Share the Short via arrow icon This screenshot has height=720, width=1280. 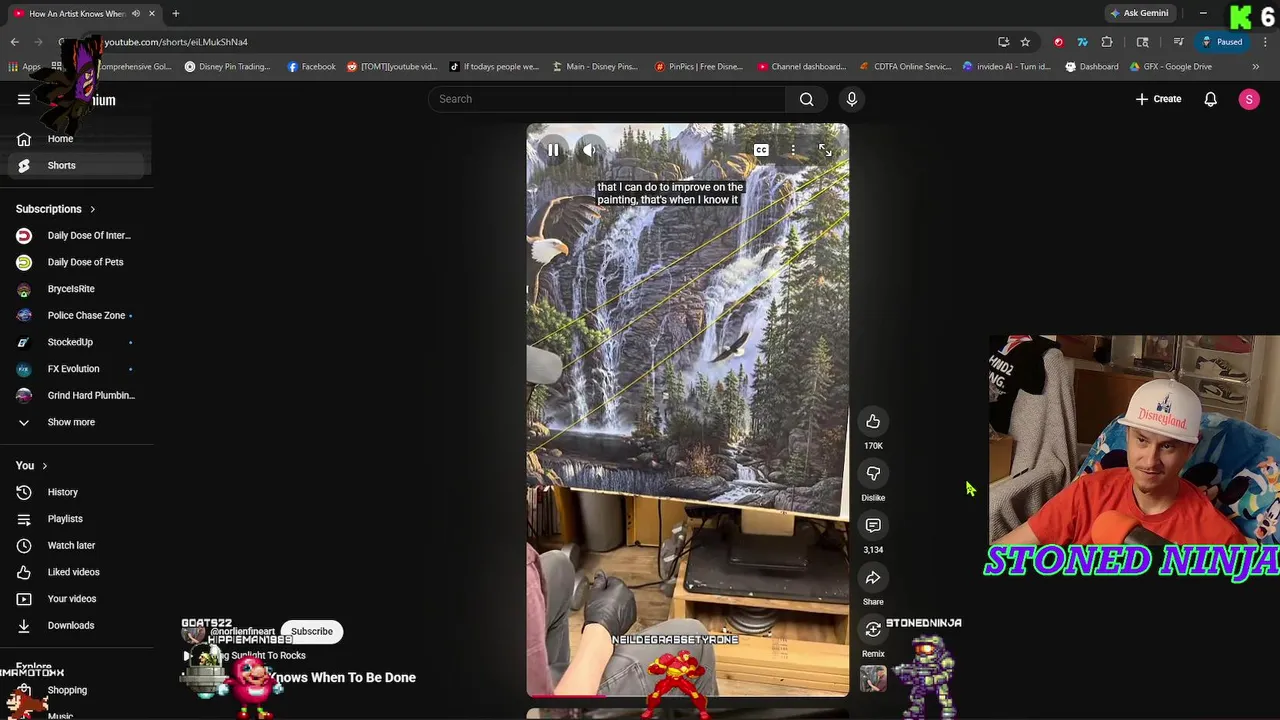pyautogui.click(x=873, y=578)
